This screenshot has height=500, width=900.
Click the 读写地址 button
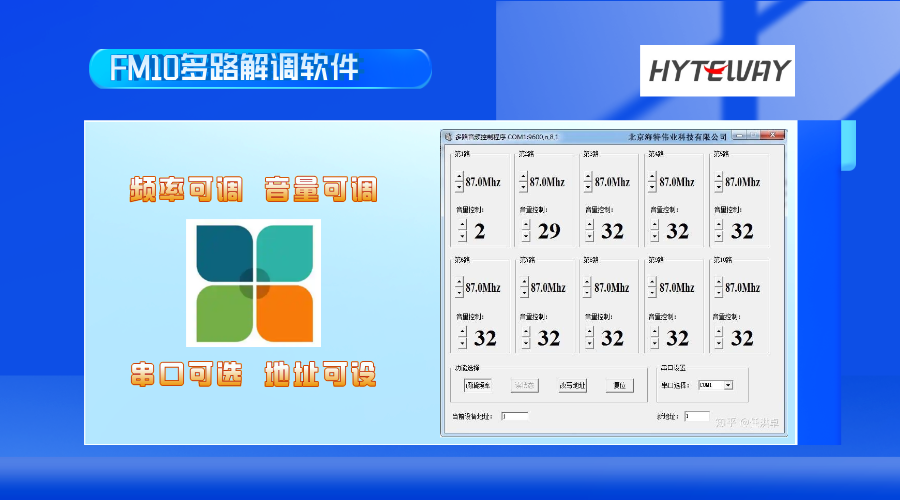click(571, 385)
